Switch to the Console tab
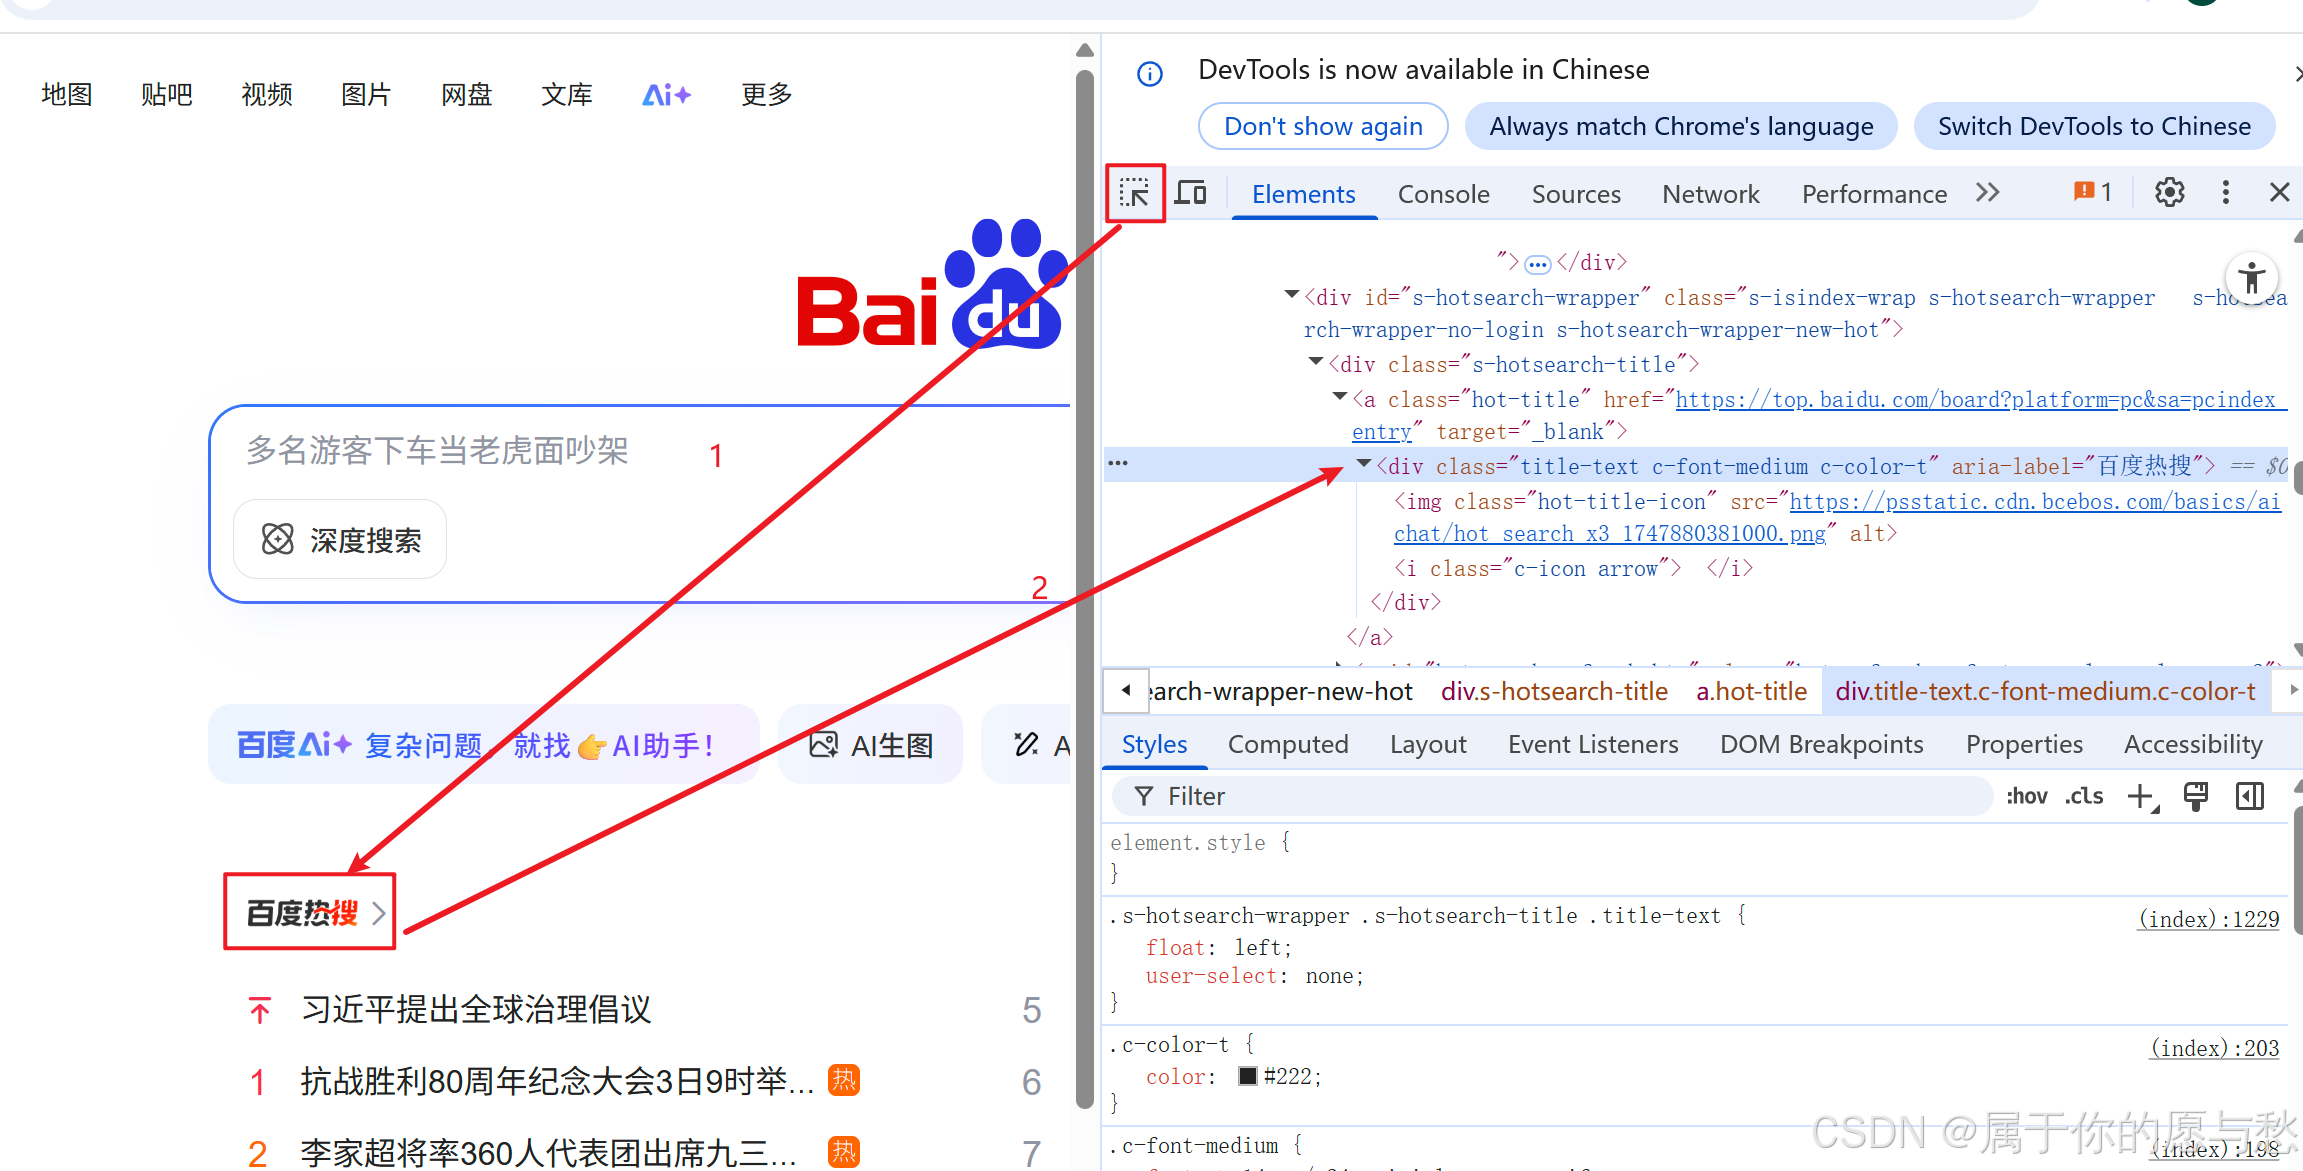Viewport: 2303px width, 1171px height. coord(1443,194)
